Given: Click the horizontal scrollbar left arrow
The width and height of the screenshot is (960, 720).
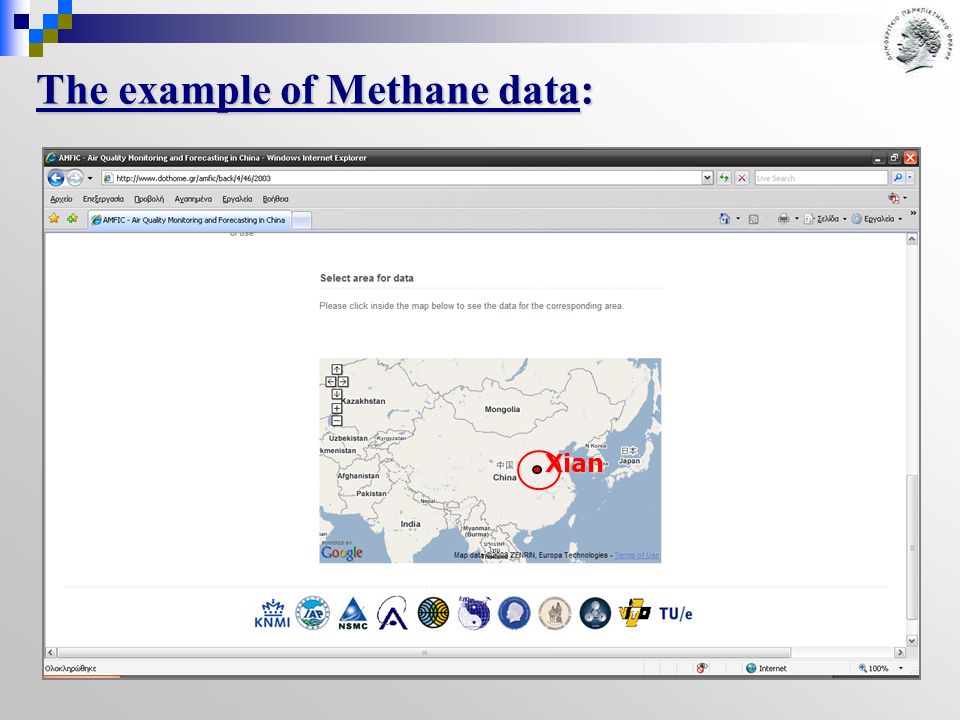Looking at the screenshot, I should point(51,653).
